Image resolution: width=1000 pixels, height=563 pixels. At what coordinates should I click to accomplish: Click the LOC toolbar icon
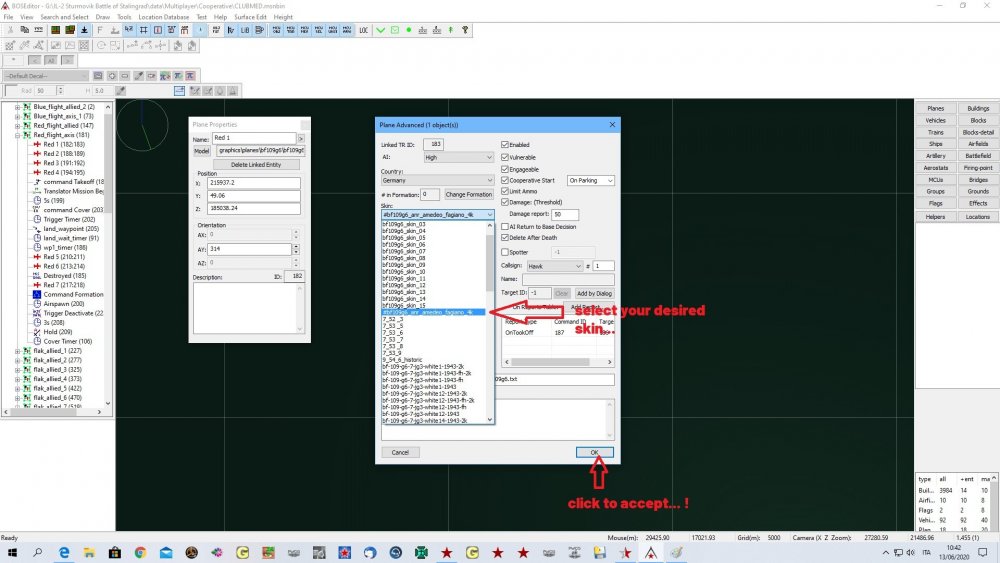click(x=365, y=31)
